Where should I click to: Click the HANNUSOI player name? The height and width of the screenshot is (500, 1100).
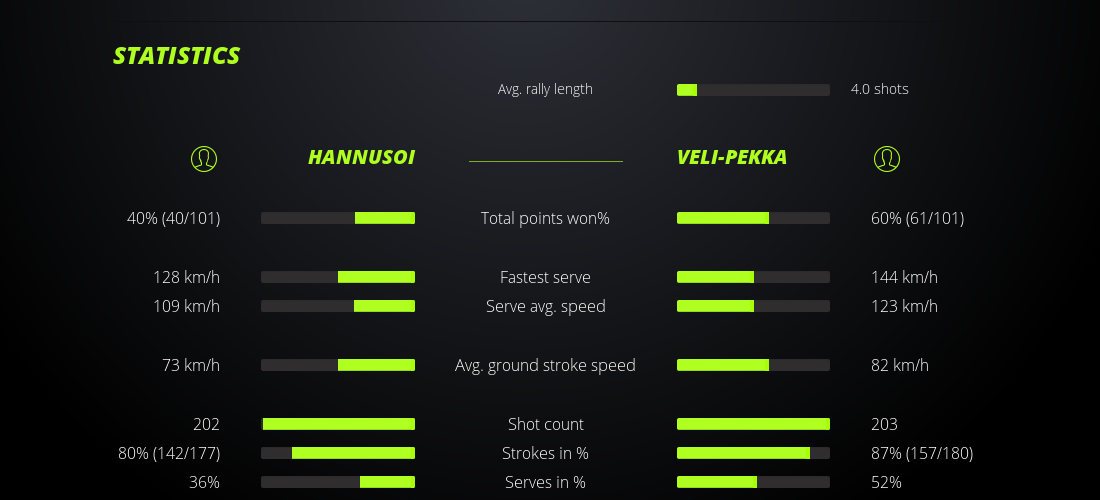pos(361,158)
